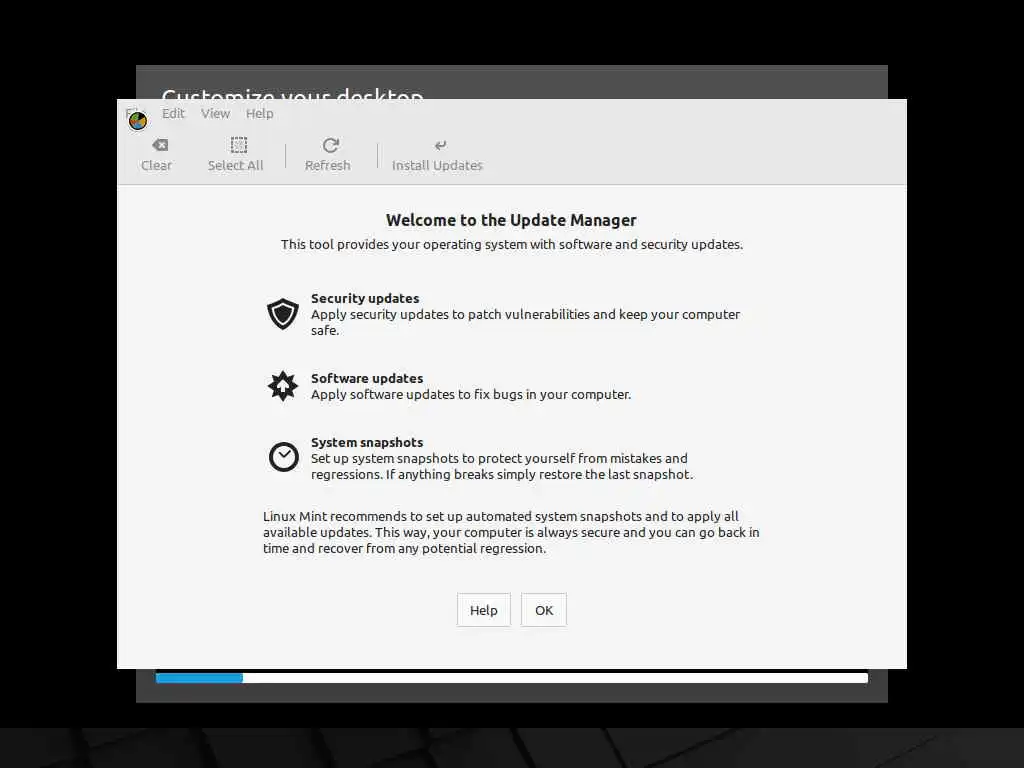Click the Security updates shield icon
The height and width of the screenshot is (768, 1024).
pos(283,314)
